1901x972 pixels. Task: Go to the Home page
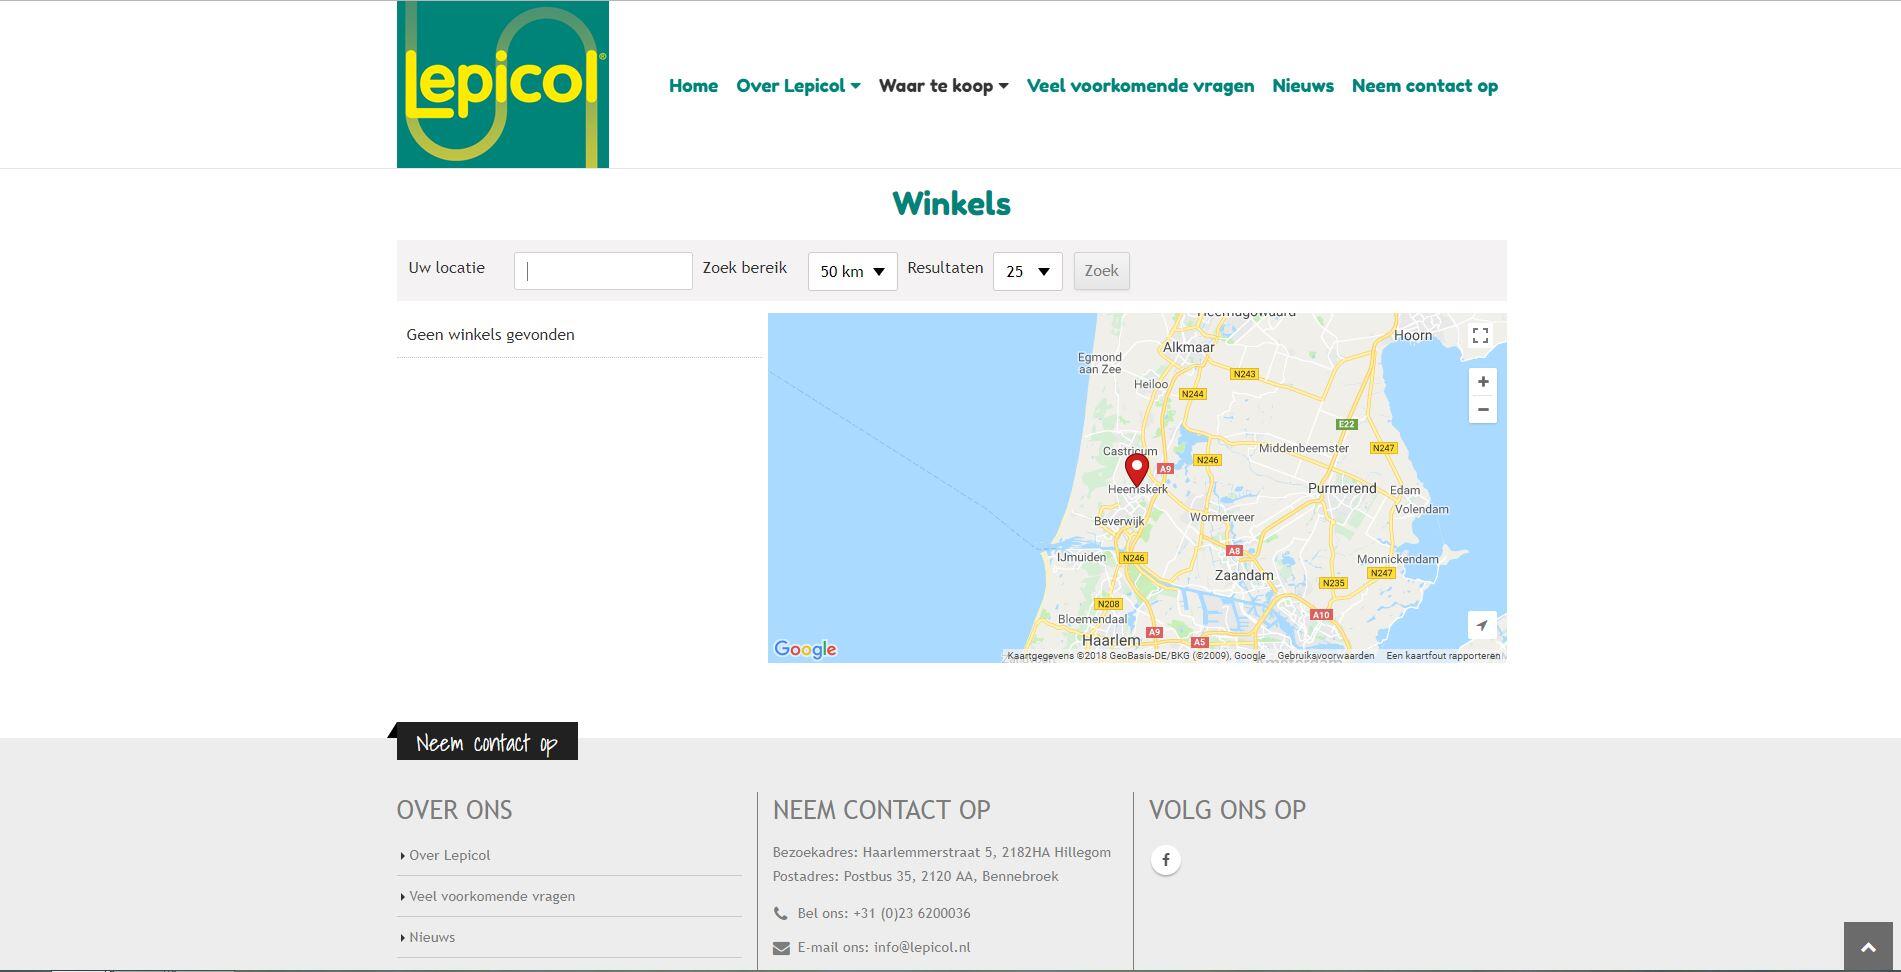(693, 86)
